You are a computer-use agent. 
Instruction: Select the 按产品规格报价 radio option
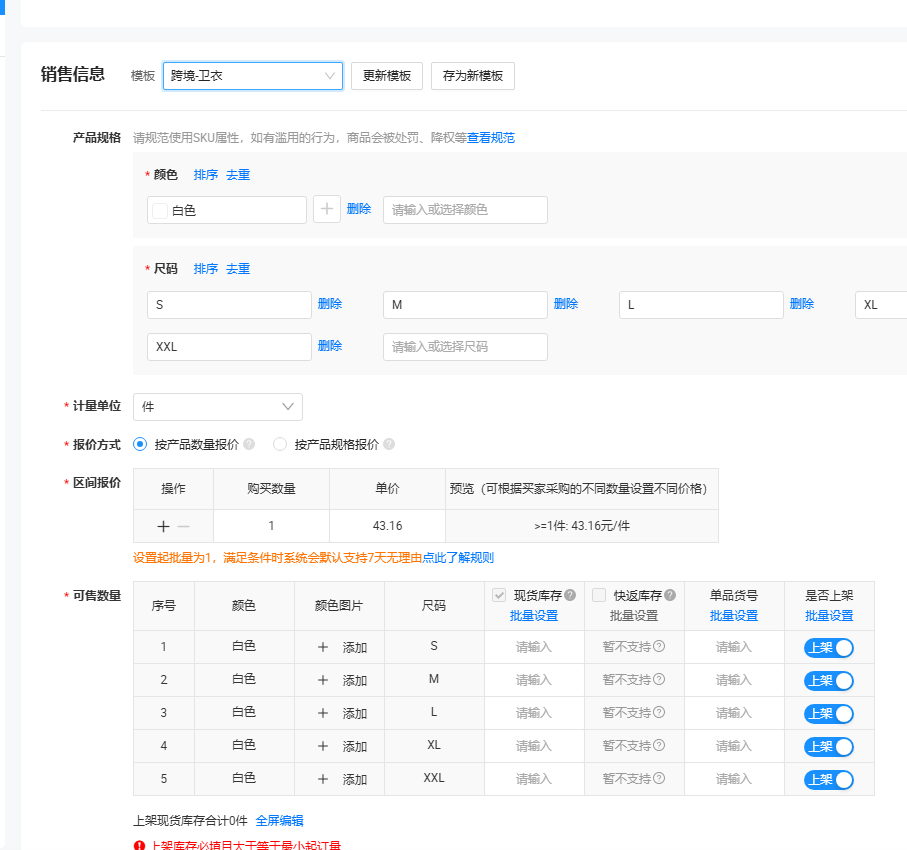click(x=278, y=443)
